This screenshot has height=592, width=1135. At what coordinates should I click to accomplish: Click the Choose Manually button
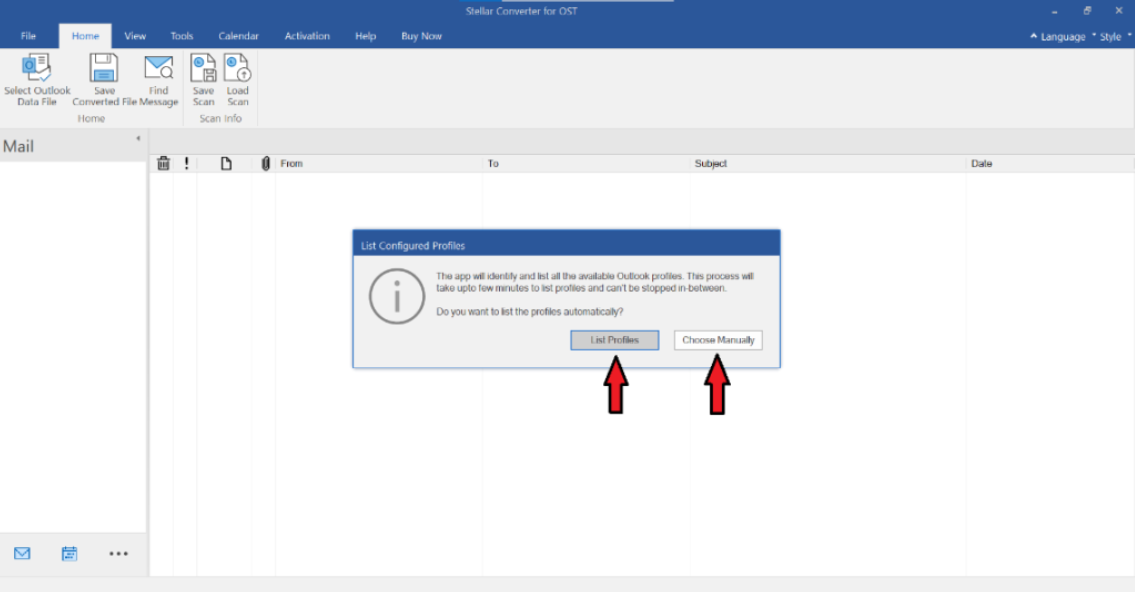click(x=718, y=340)
